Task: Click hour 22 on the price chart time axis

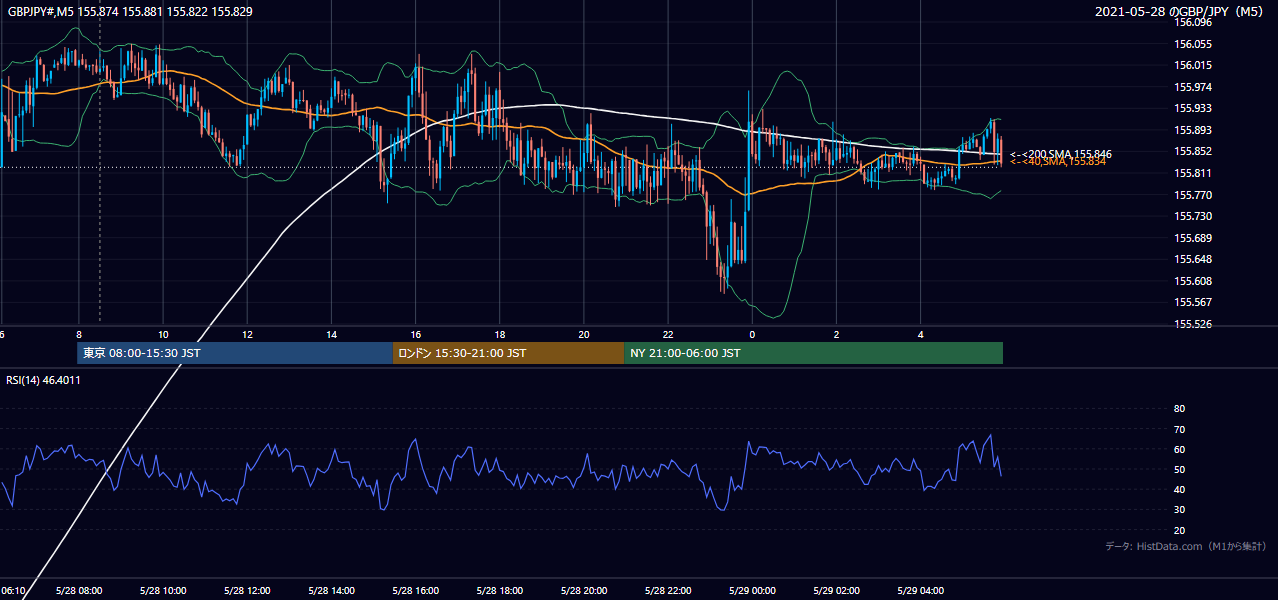Action: [667, 335]
